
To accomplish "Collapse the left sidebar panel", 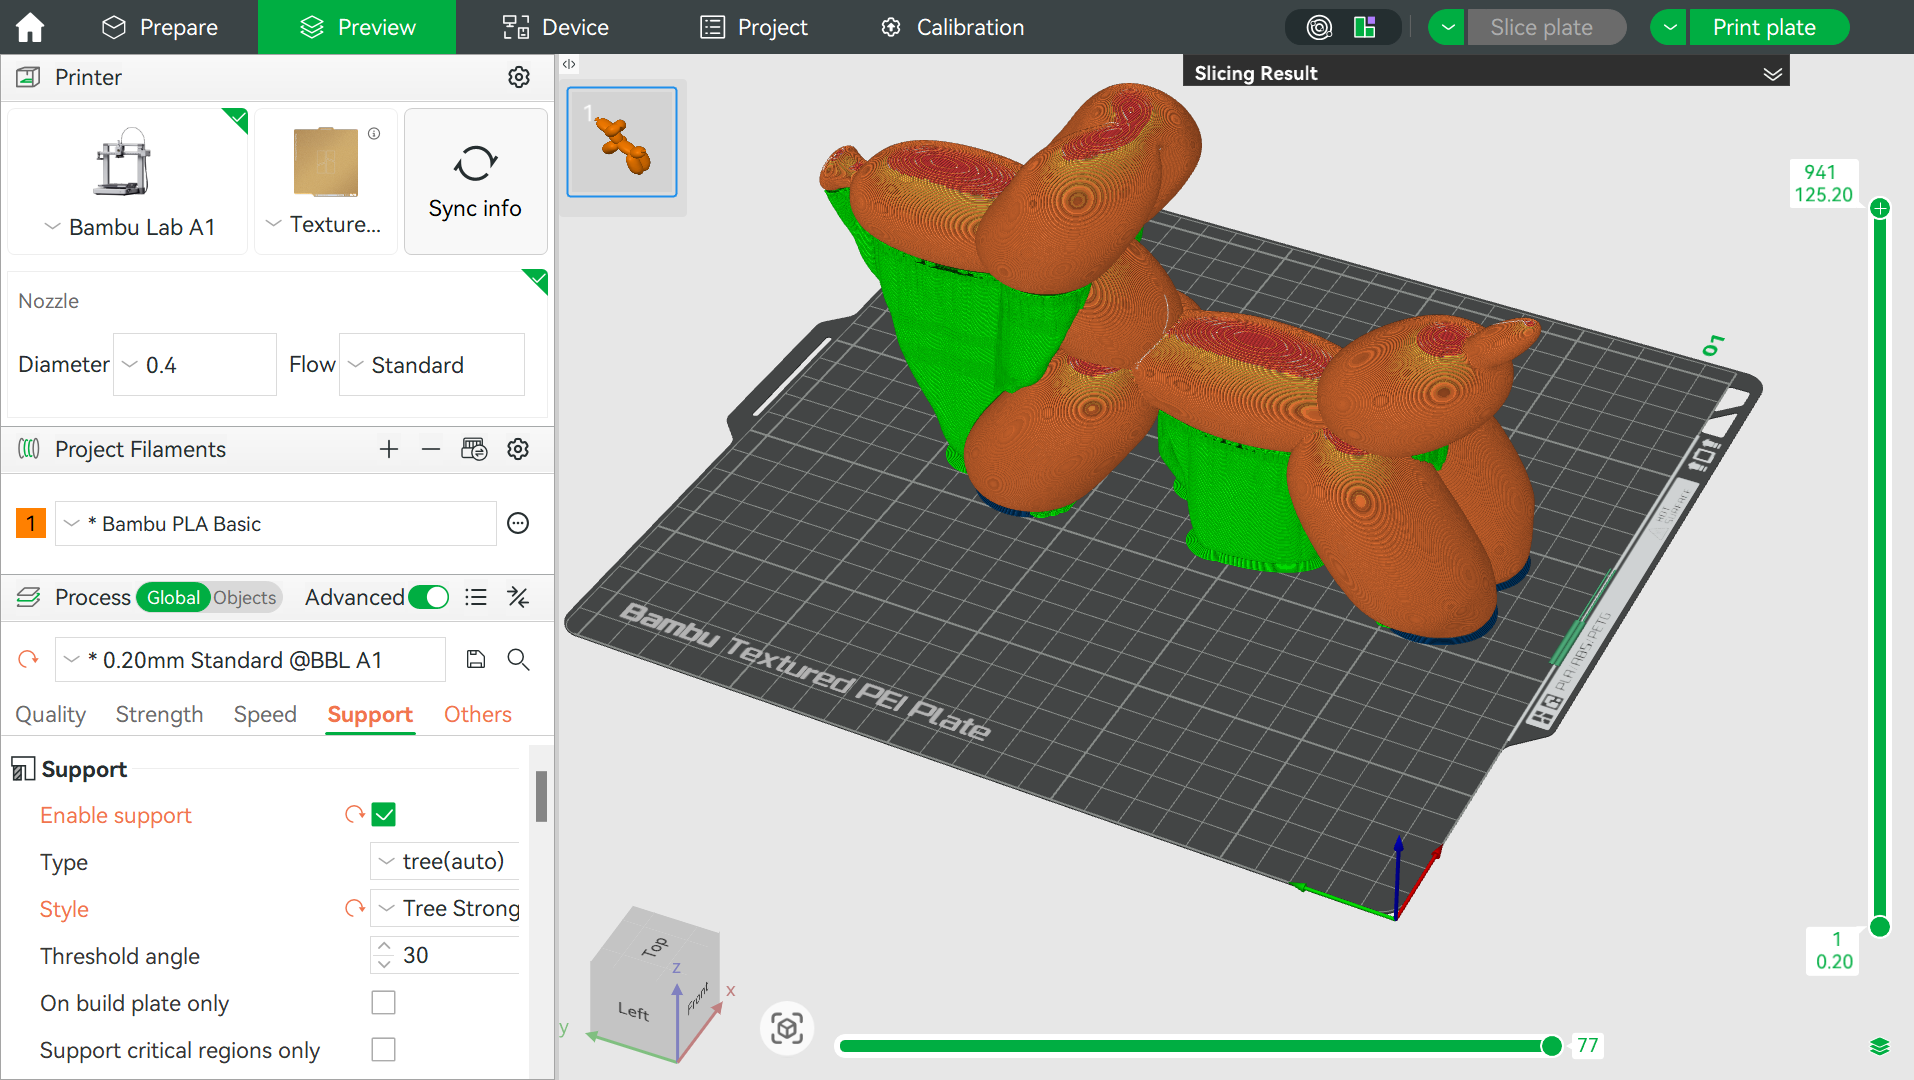I will [569, 64].
